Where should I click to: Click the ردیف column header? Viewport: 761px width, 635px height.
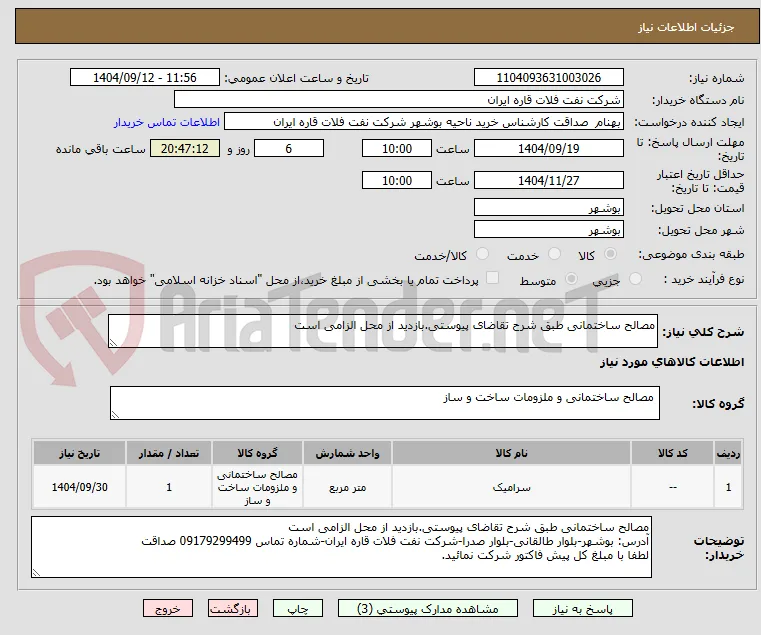point(728,453)
